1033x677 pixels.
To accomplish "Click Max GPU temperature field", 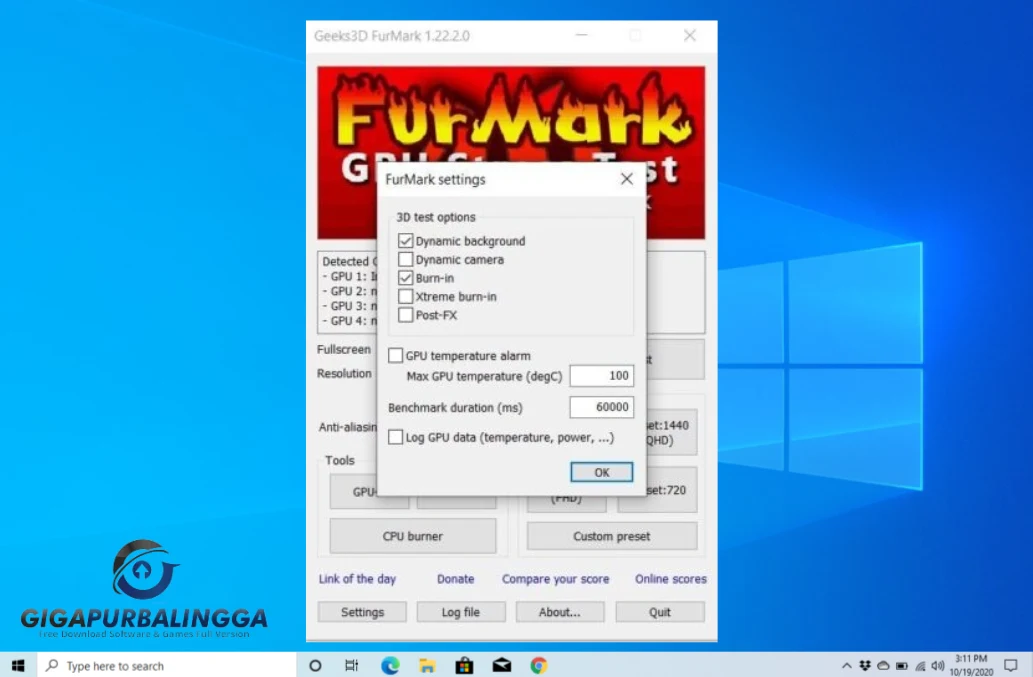I will tap(601, 375).
